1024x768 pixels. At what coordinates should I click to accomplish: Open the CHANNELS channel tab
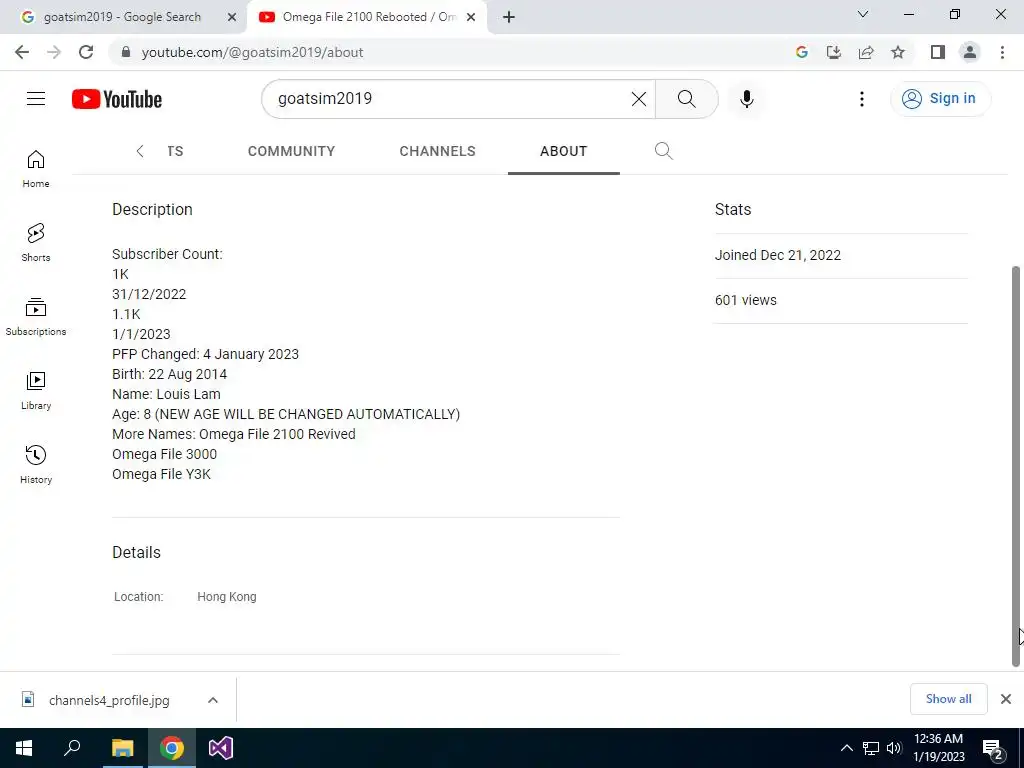click(438, 151)
